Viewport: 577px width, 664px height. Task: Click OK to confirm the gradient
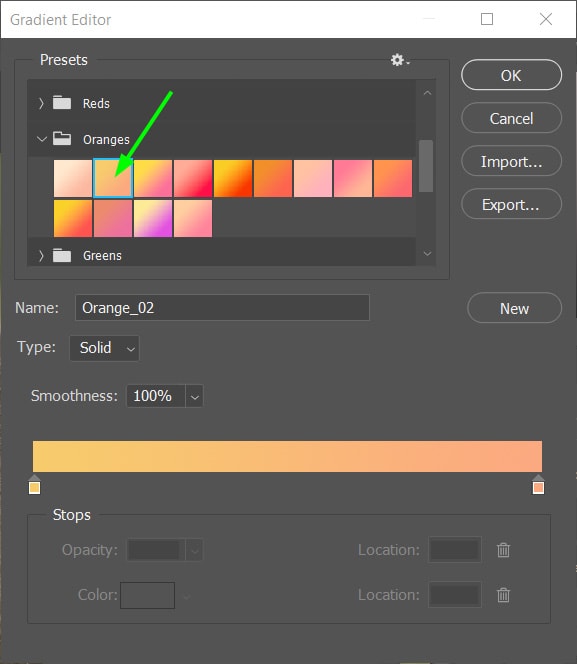coord(511,75)
